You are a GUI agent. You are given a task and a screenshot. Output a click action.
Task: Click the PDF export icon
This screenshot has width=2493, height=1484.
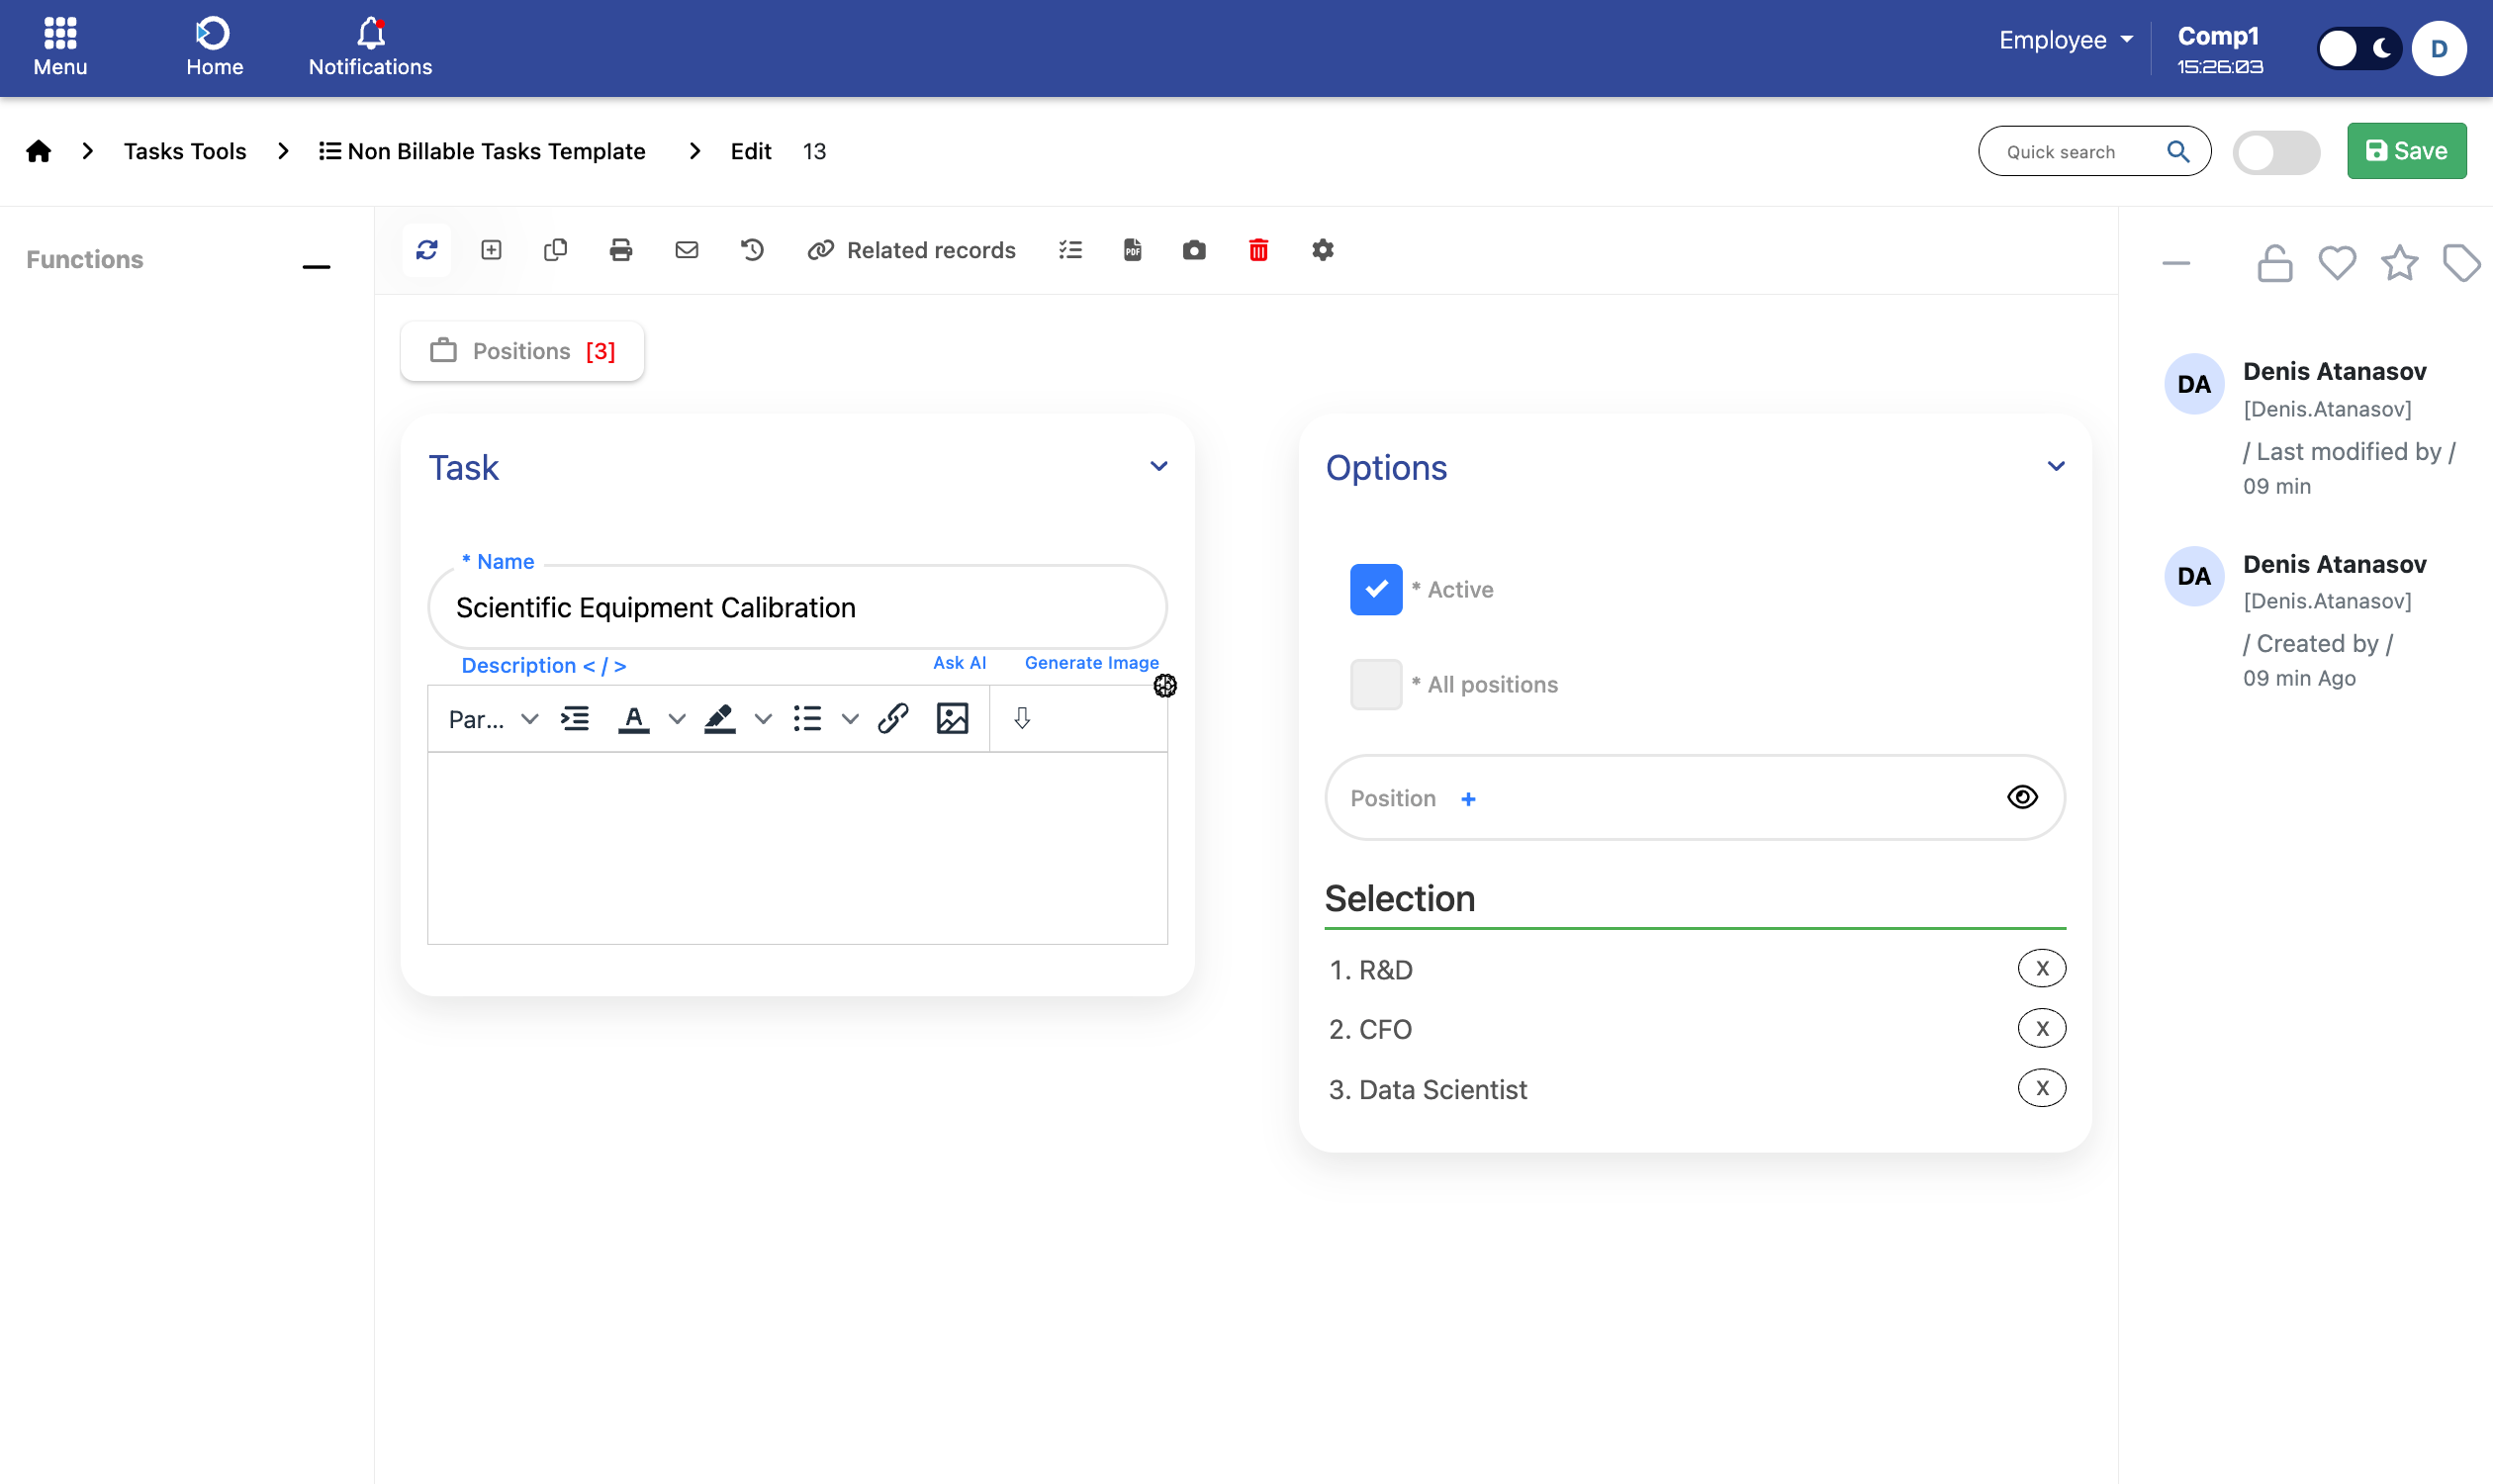coord(1132,250)
